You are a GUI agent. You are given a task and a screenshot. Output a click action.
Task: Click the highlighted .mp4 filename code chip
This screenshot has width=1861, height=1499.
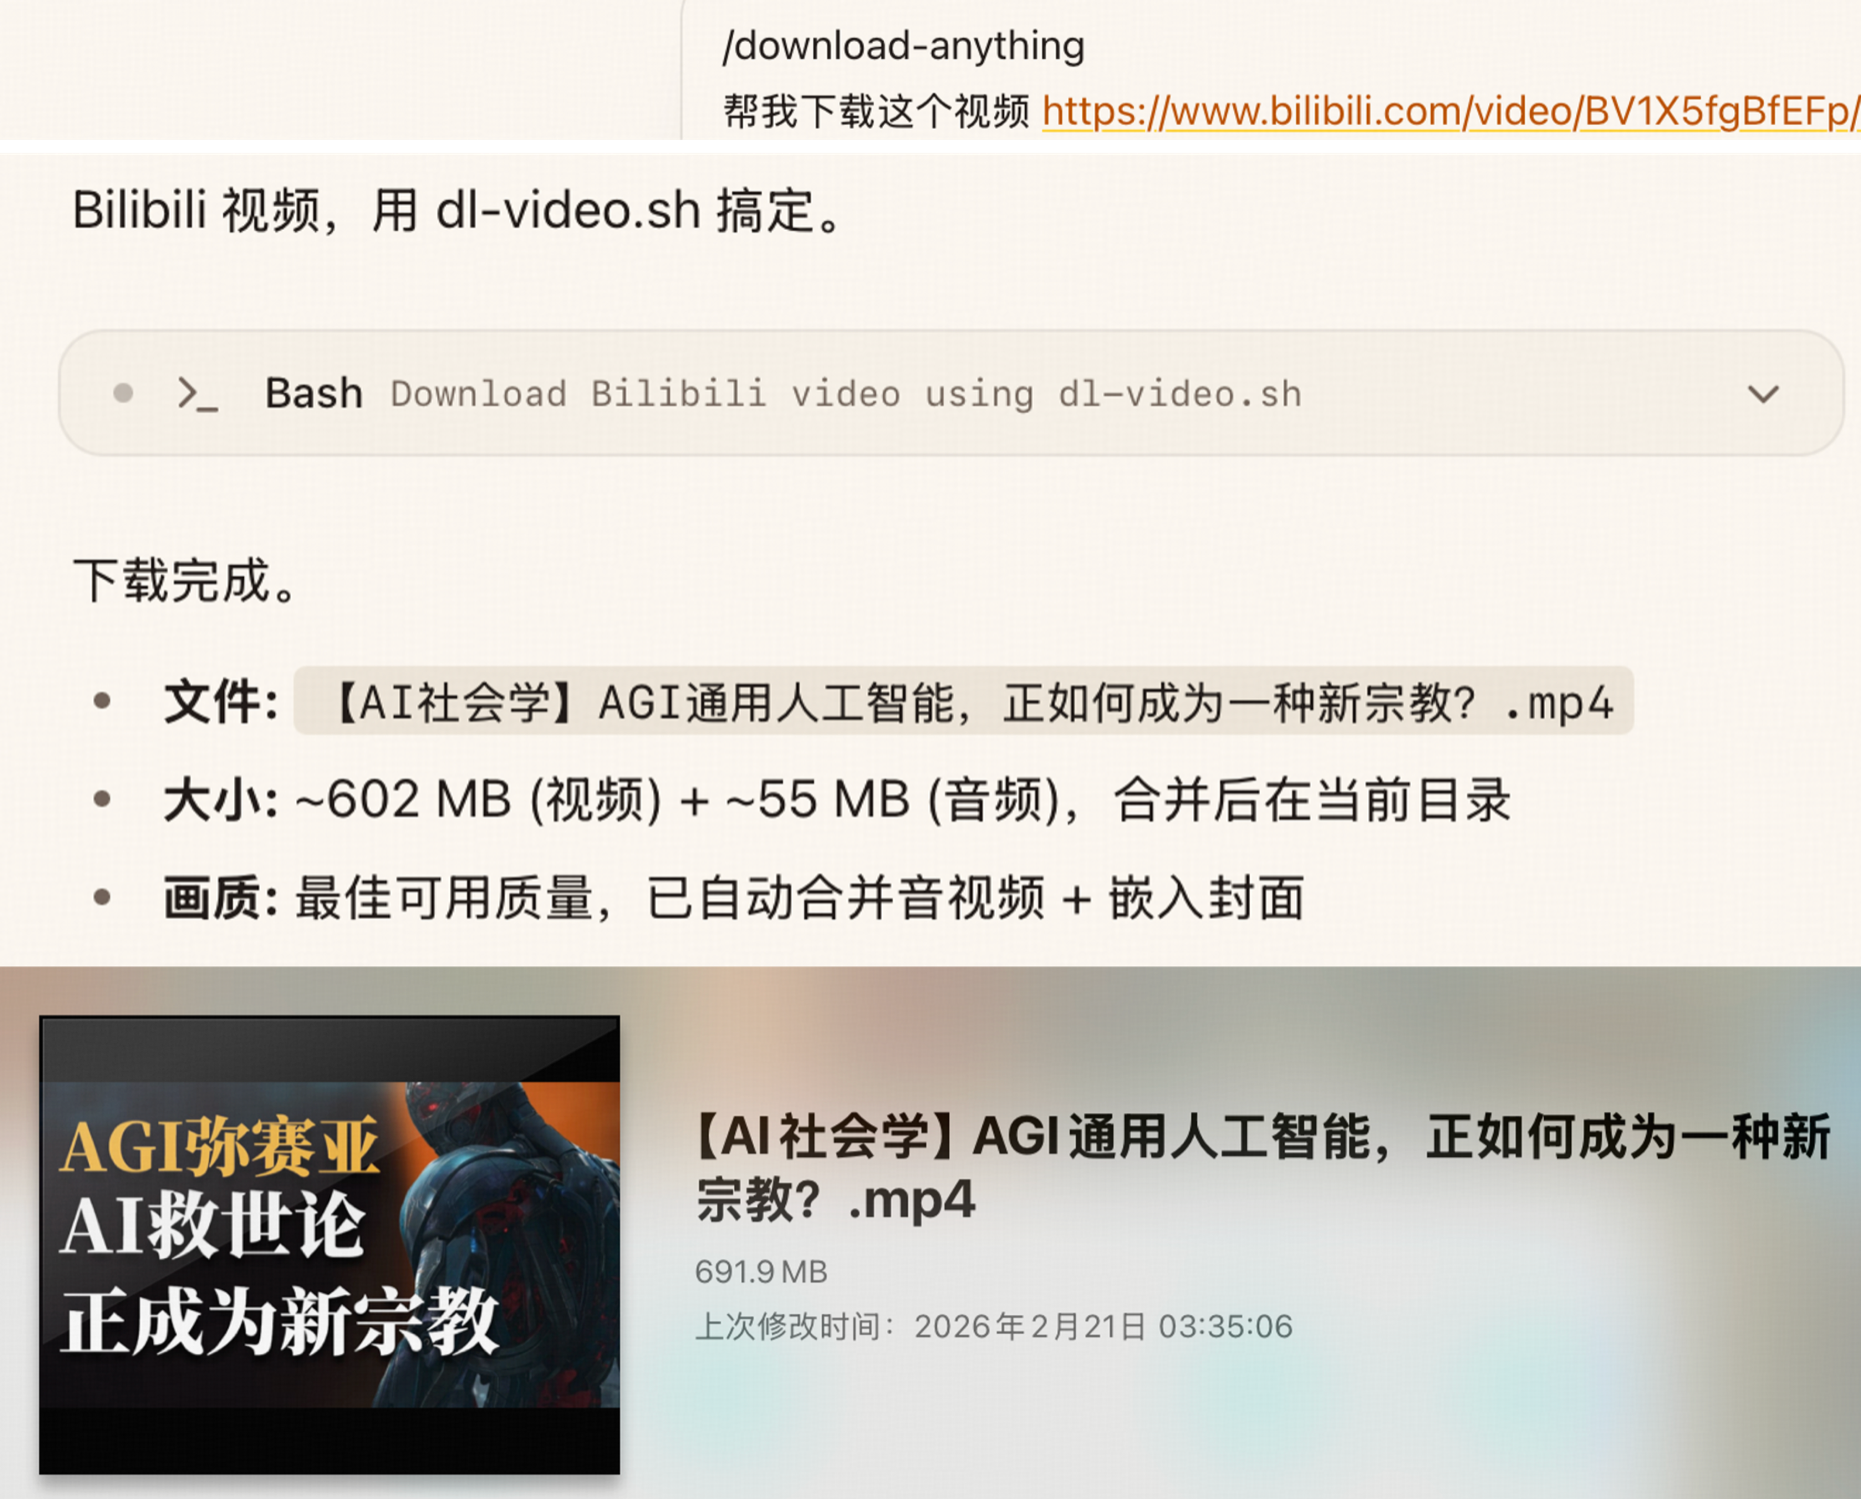[963, 701]
